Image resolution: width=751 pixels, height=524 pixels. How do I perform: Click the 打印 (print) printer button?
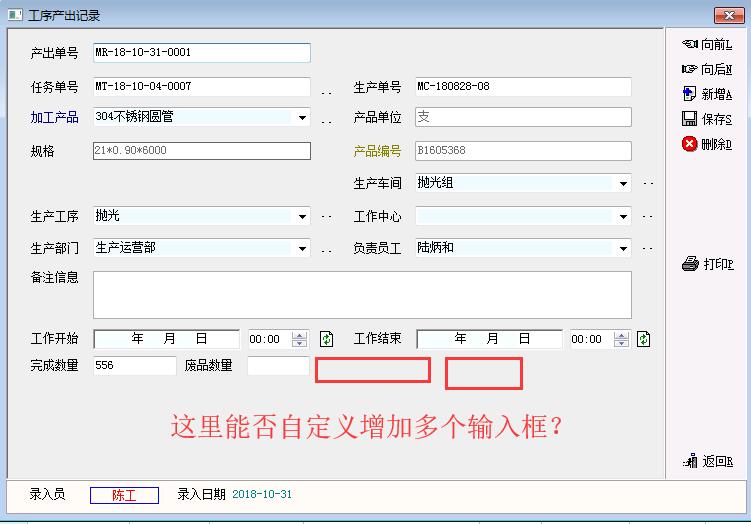tap(706, 264)
